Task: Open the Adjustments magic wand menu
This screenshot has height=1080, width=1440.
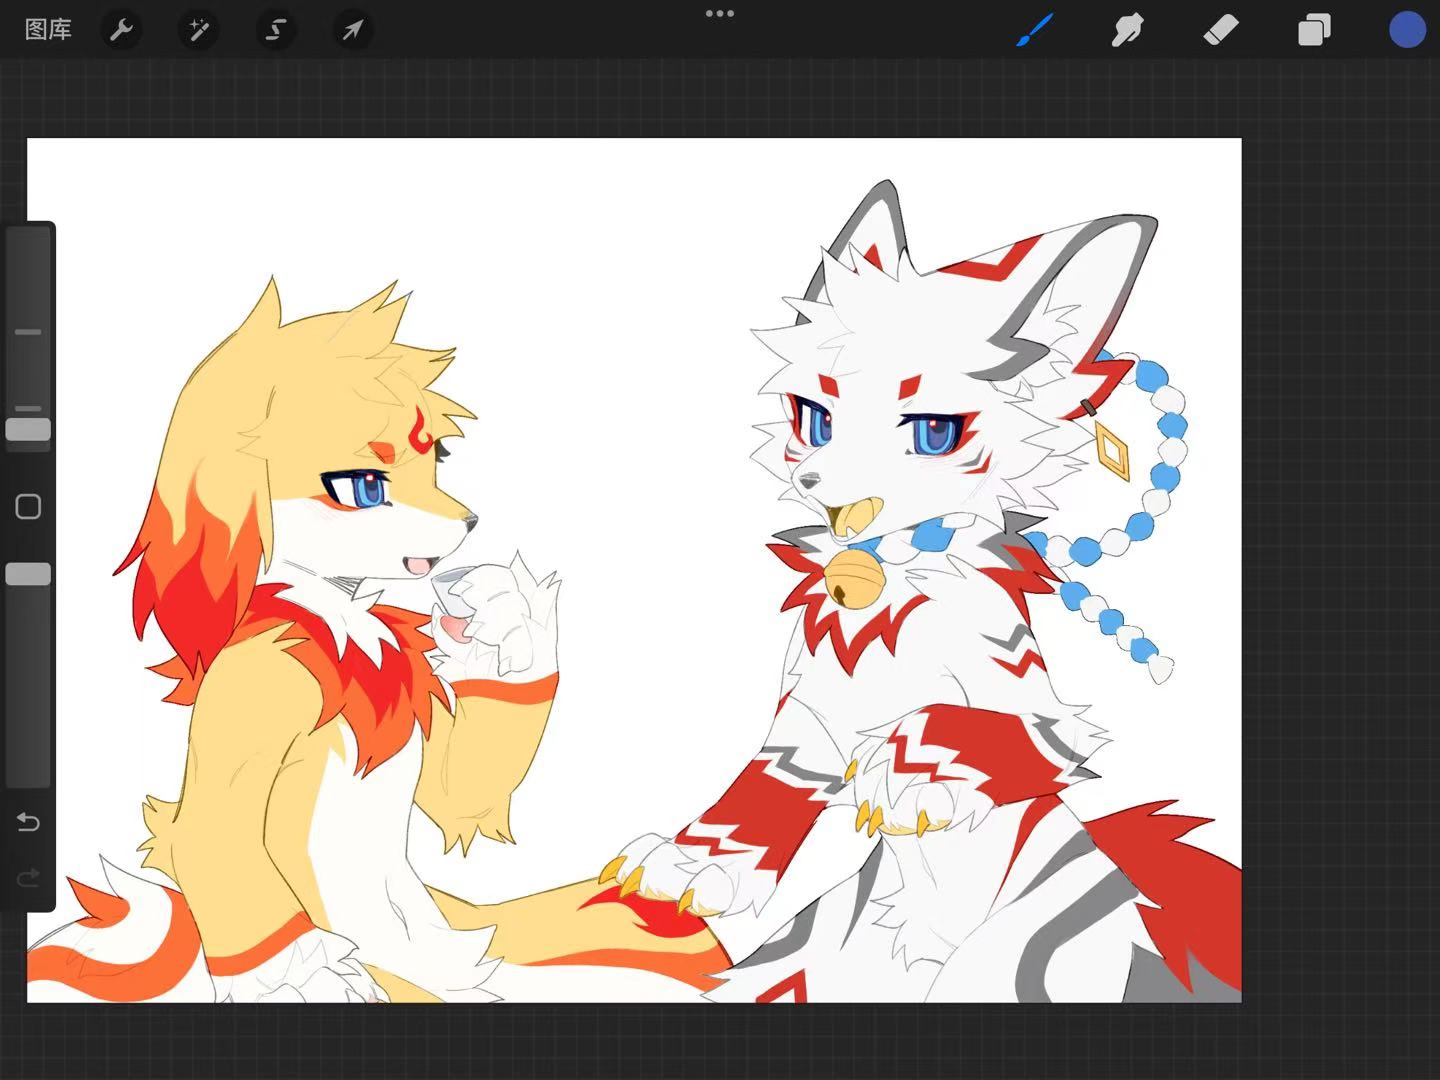Action: (x=198, y=30)
